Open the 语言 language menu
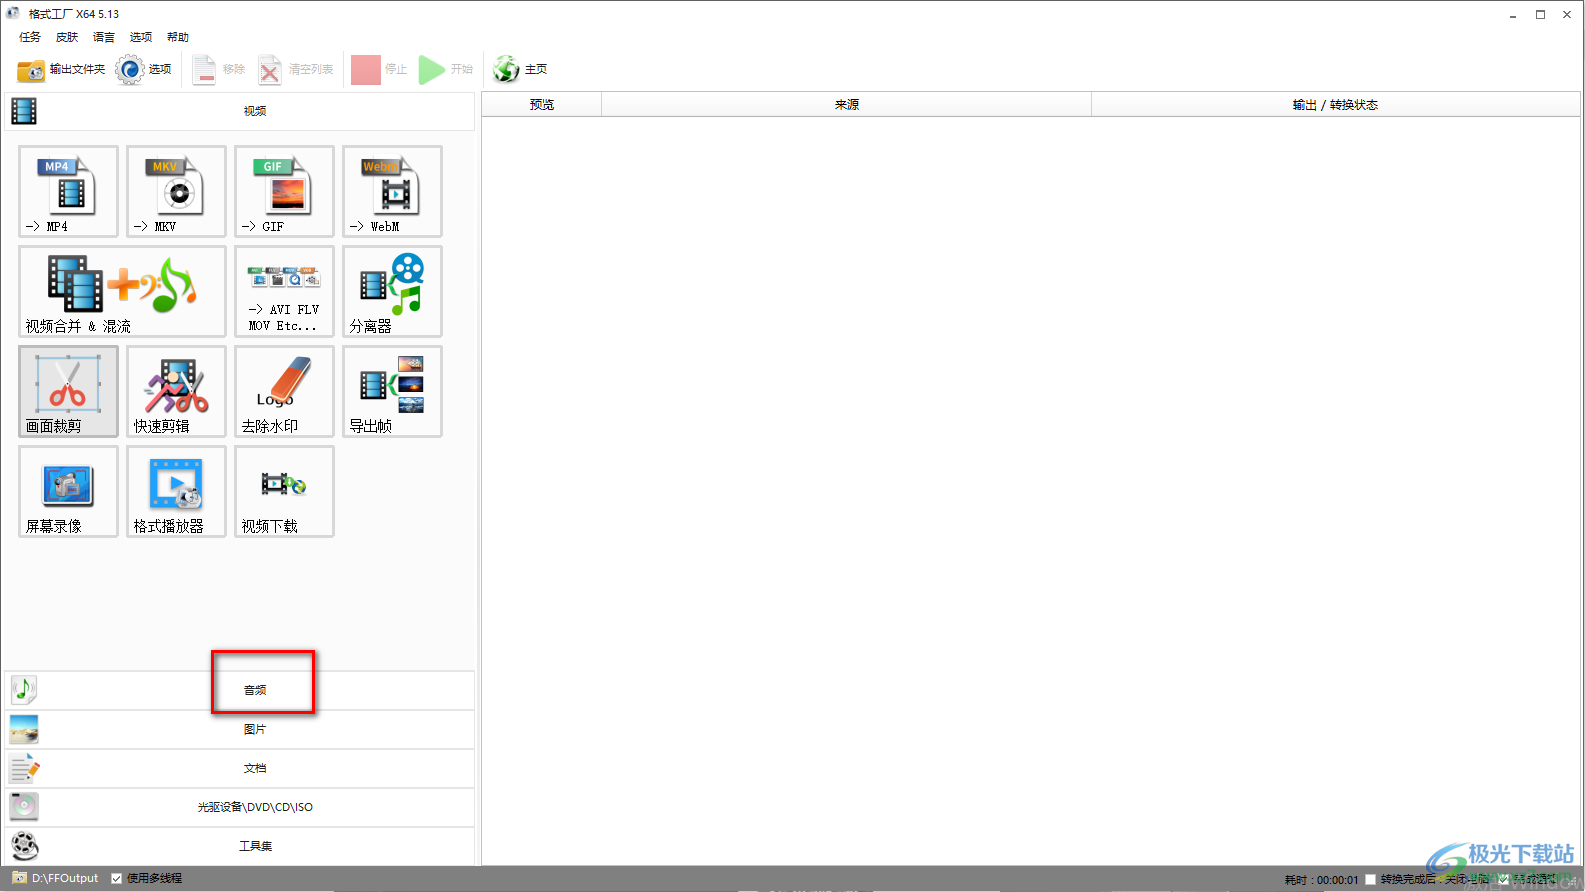 [x=104, y=37]
